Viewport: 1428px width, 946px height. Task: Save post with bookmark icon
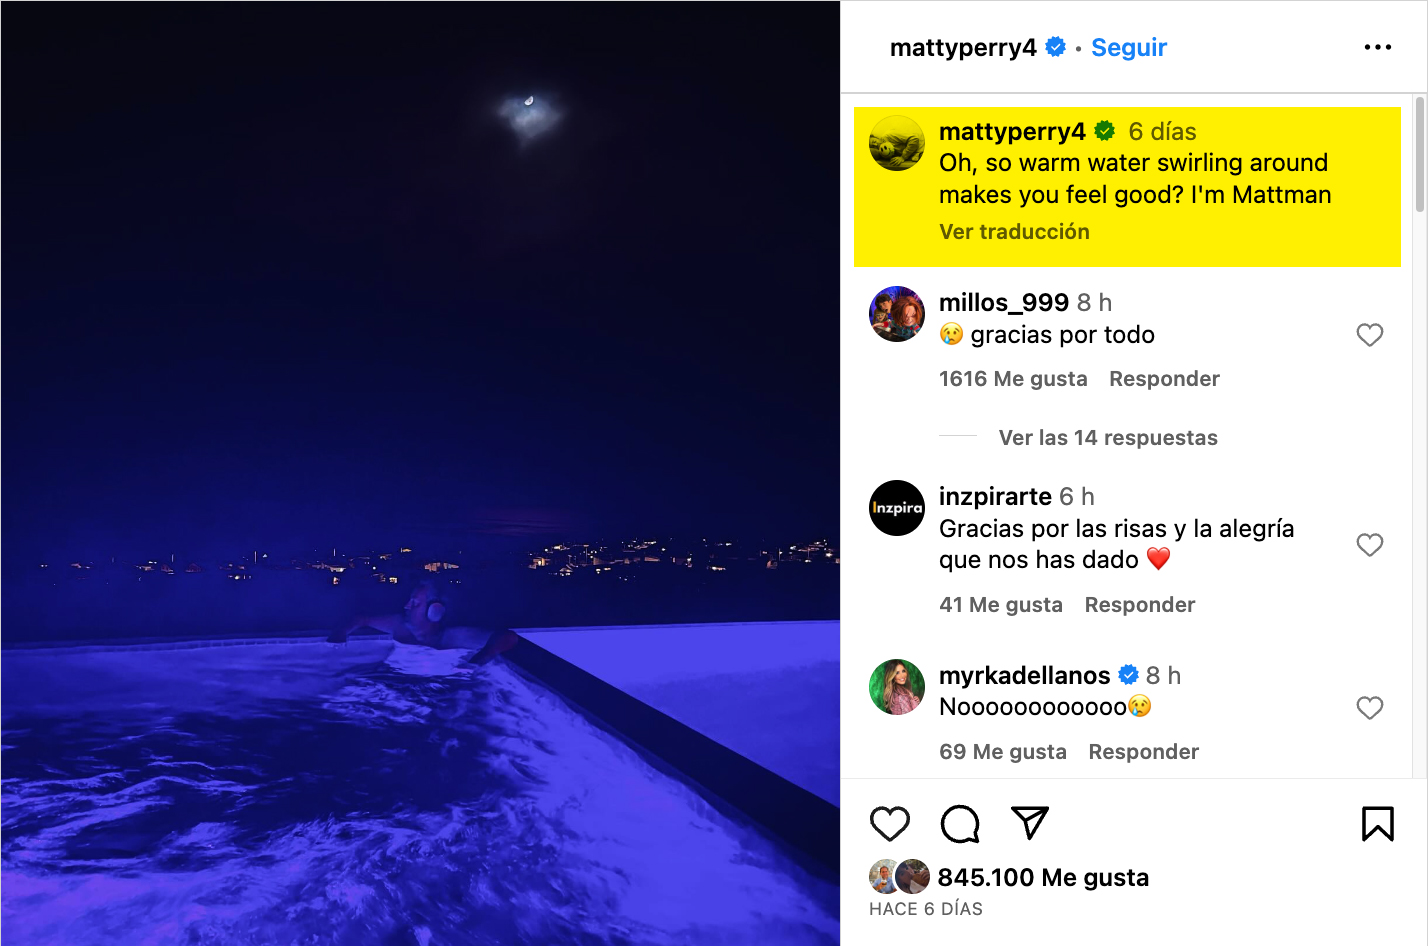pyautogui.click(x=1377, y=824)
